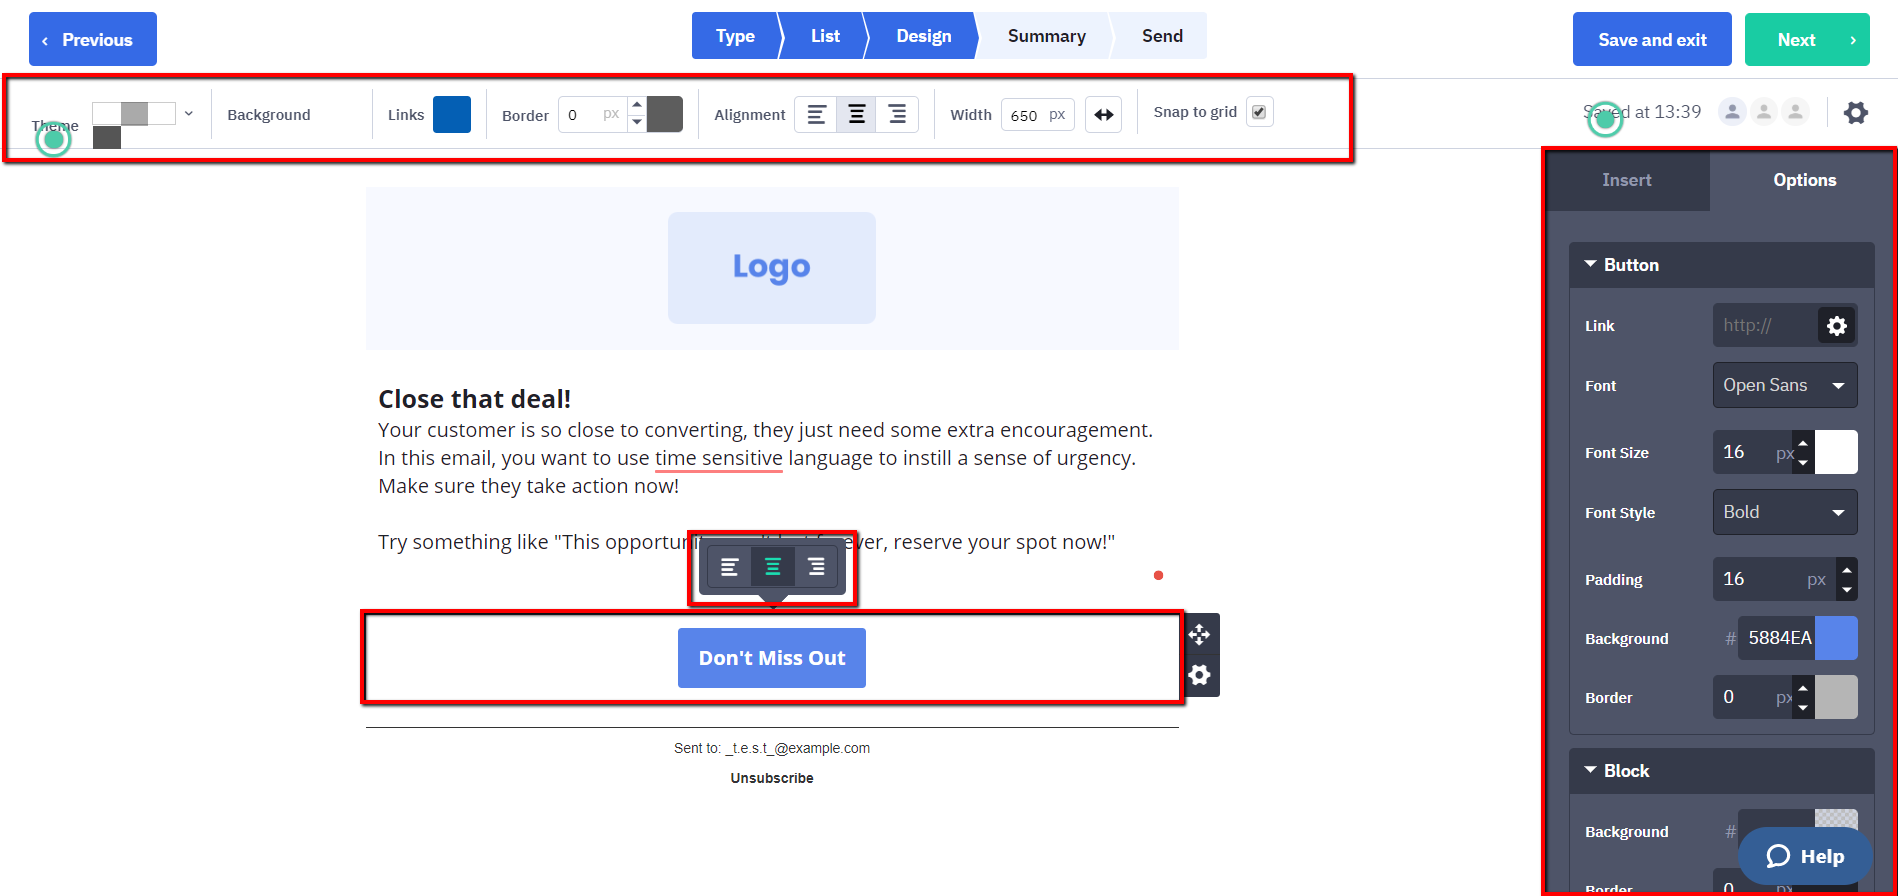Click 'Close that deal!' heading
The width and height of the screenshot is (1898, 896).
pos(475,399)
